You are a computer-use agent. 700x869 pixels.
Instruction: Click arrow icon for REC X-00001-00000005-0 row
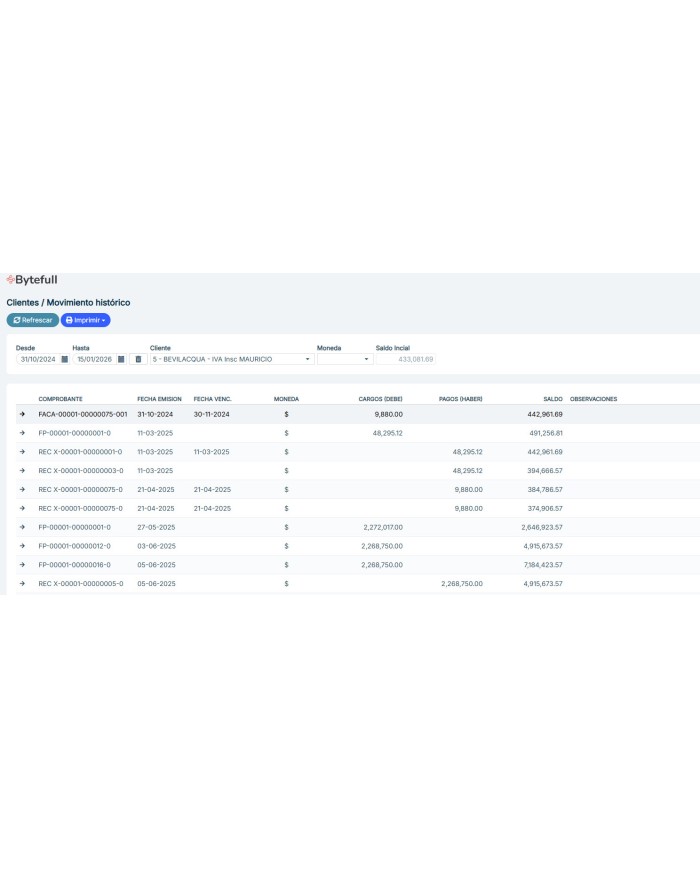coord(22,583)
